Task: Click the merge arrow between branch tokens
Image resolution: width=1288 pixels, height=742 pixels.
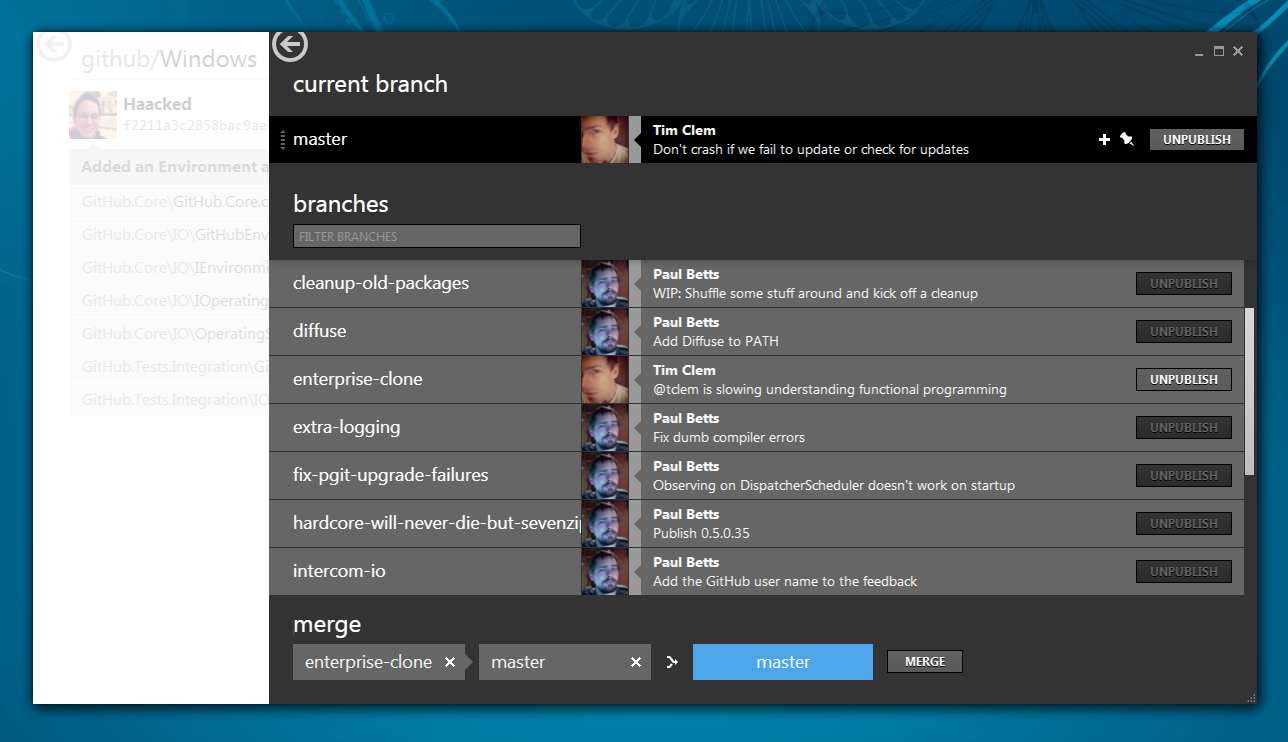Action: pyautogui.click(x=671, y=661)
